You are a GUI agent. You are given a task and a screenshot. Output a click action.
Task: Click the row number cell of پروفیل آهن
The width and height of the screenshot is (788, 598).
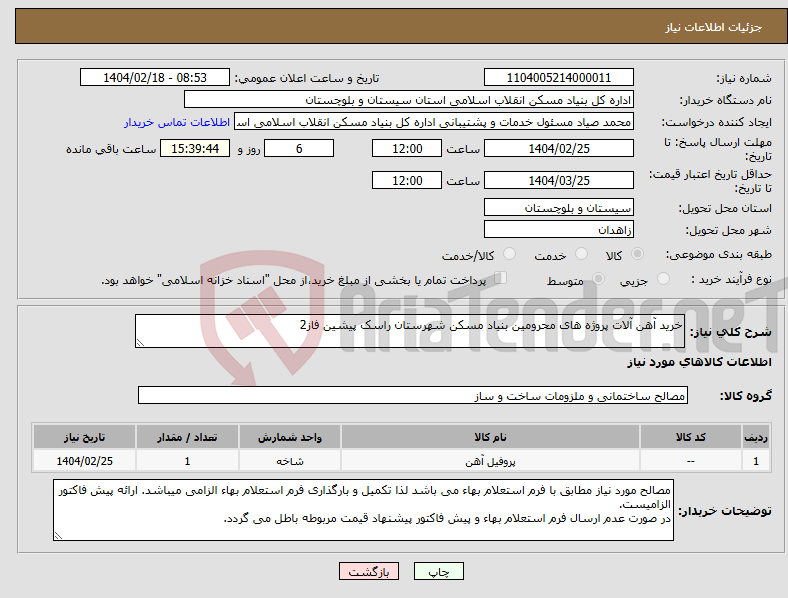756,461
